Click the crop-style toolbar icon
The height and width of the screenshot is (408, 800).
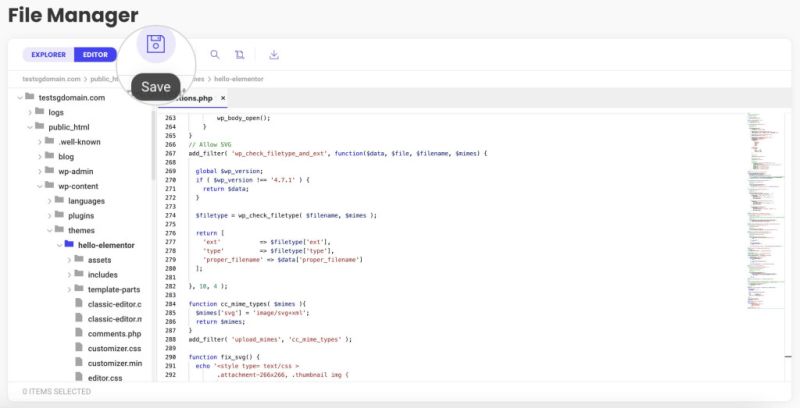(x=239, y=55)
